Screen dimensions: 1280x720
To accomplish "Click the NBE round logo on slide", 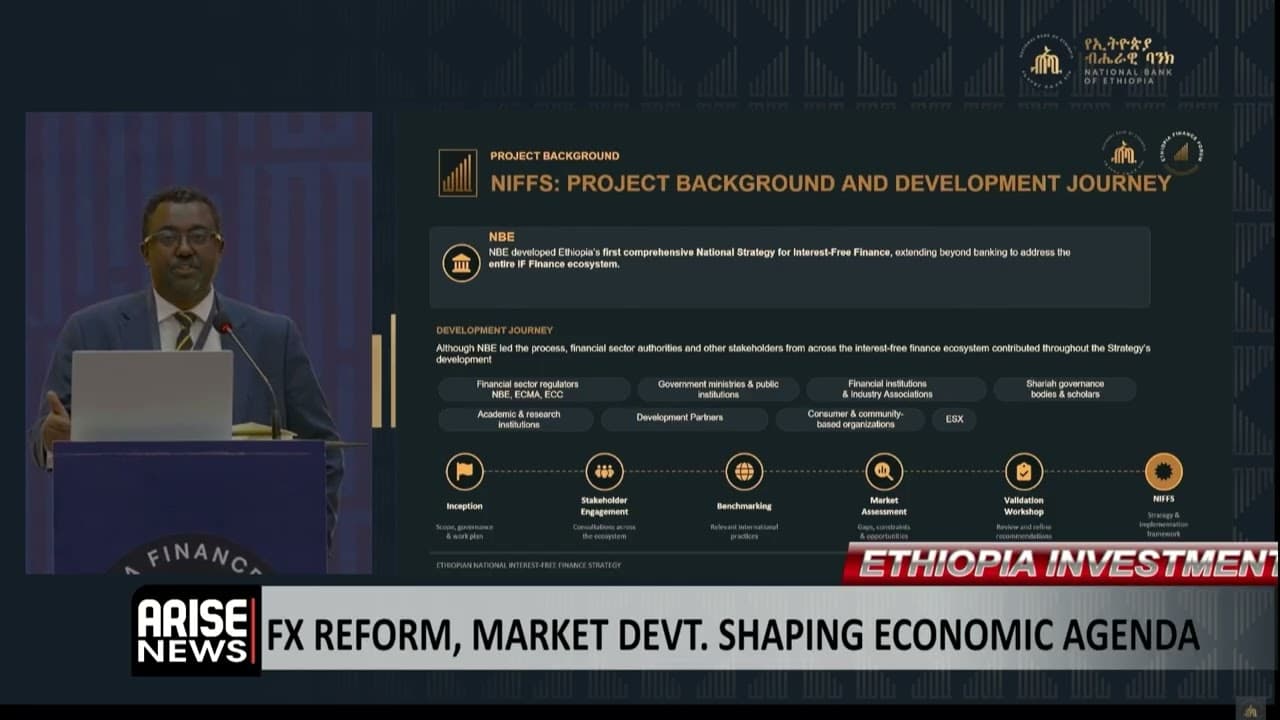I will coord(1123,152).
